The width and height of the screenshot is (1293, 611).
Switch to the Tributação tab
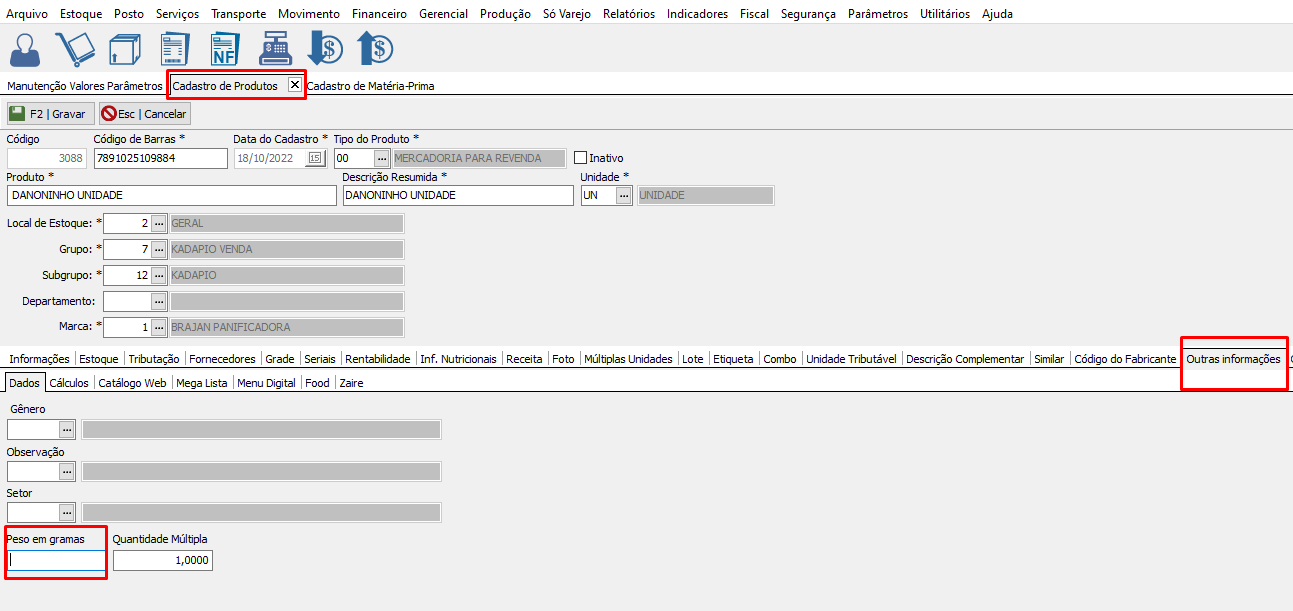pyautogui.click(x=154, y=359)
